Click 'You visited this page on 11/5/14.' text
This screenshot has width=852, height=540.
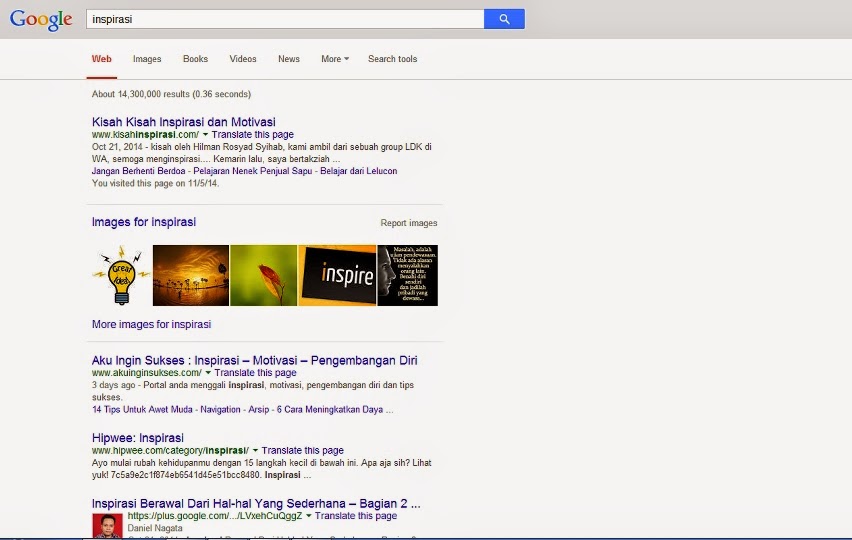[155, 184]
